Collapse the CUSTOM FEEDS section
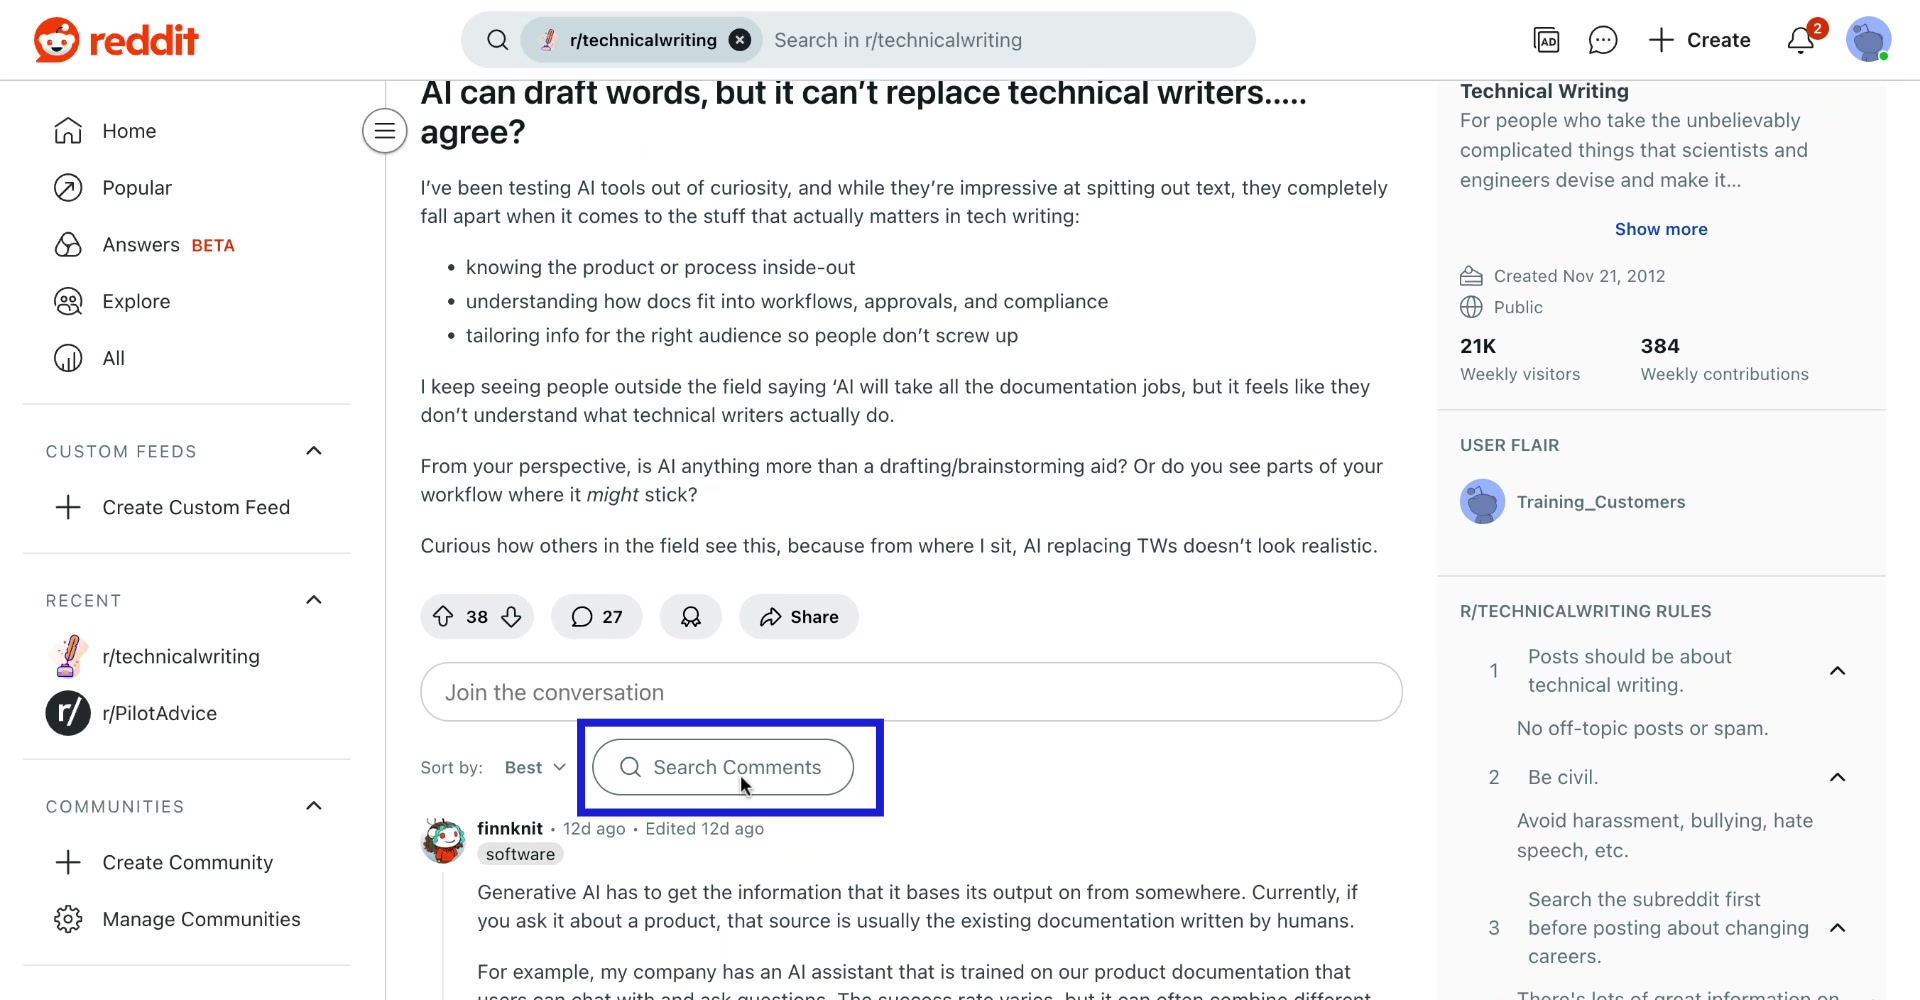Screen dimensions: 1920x1000 [313, 451]
